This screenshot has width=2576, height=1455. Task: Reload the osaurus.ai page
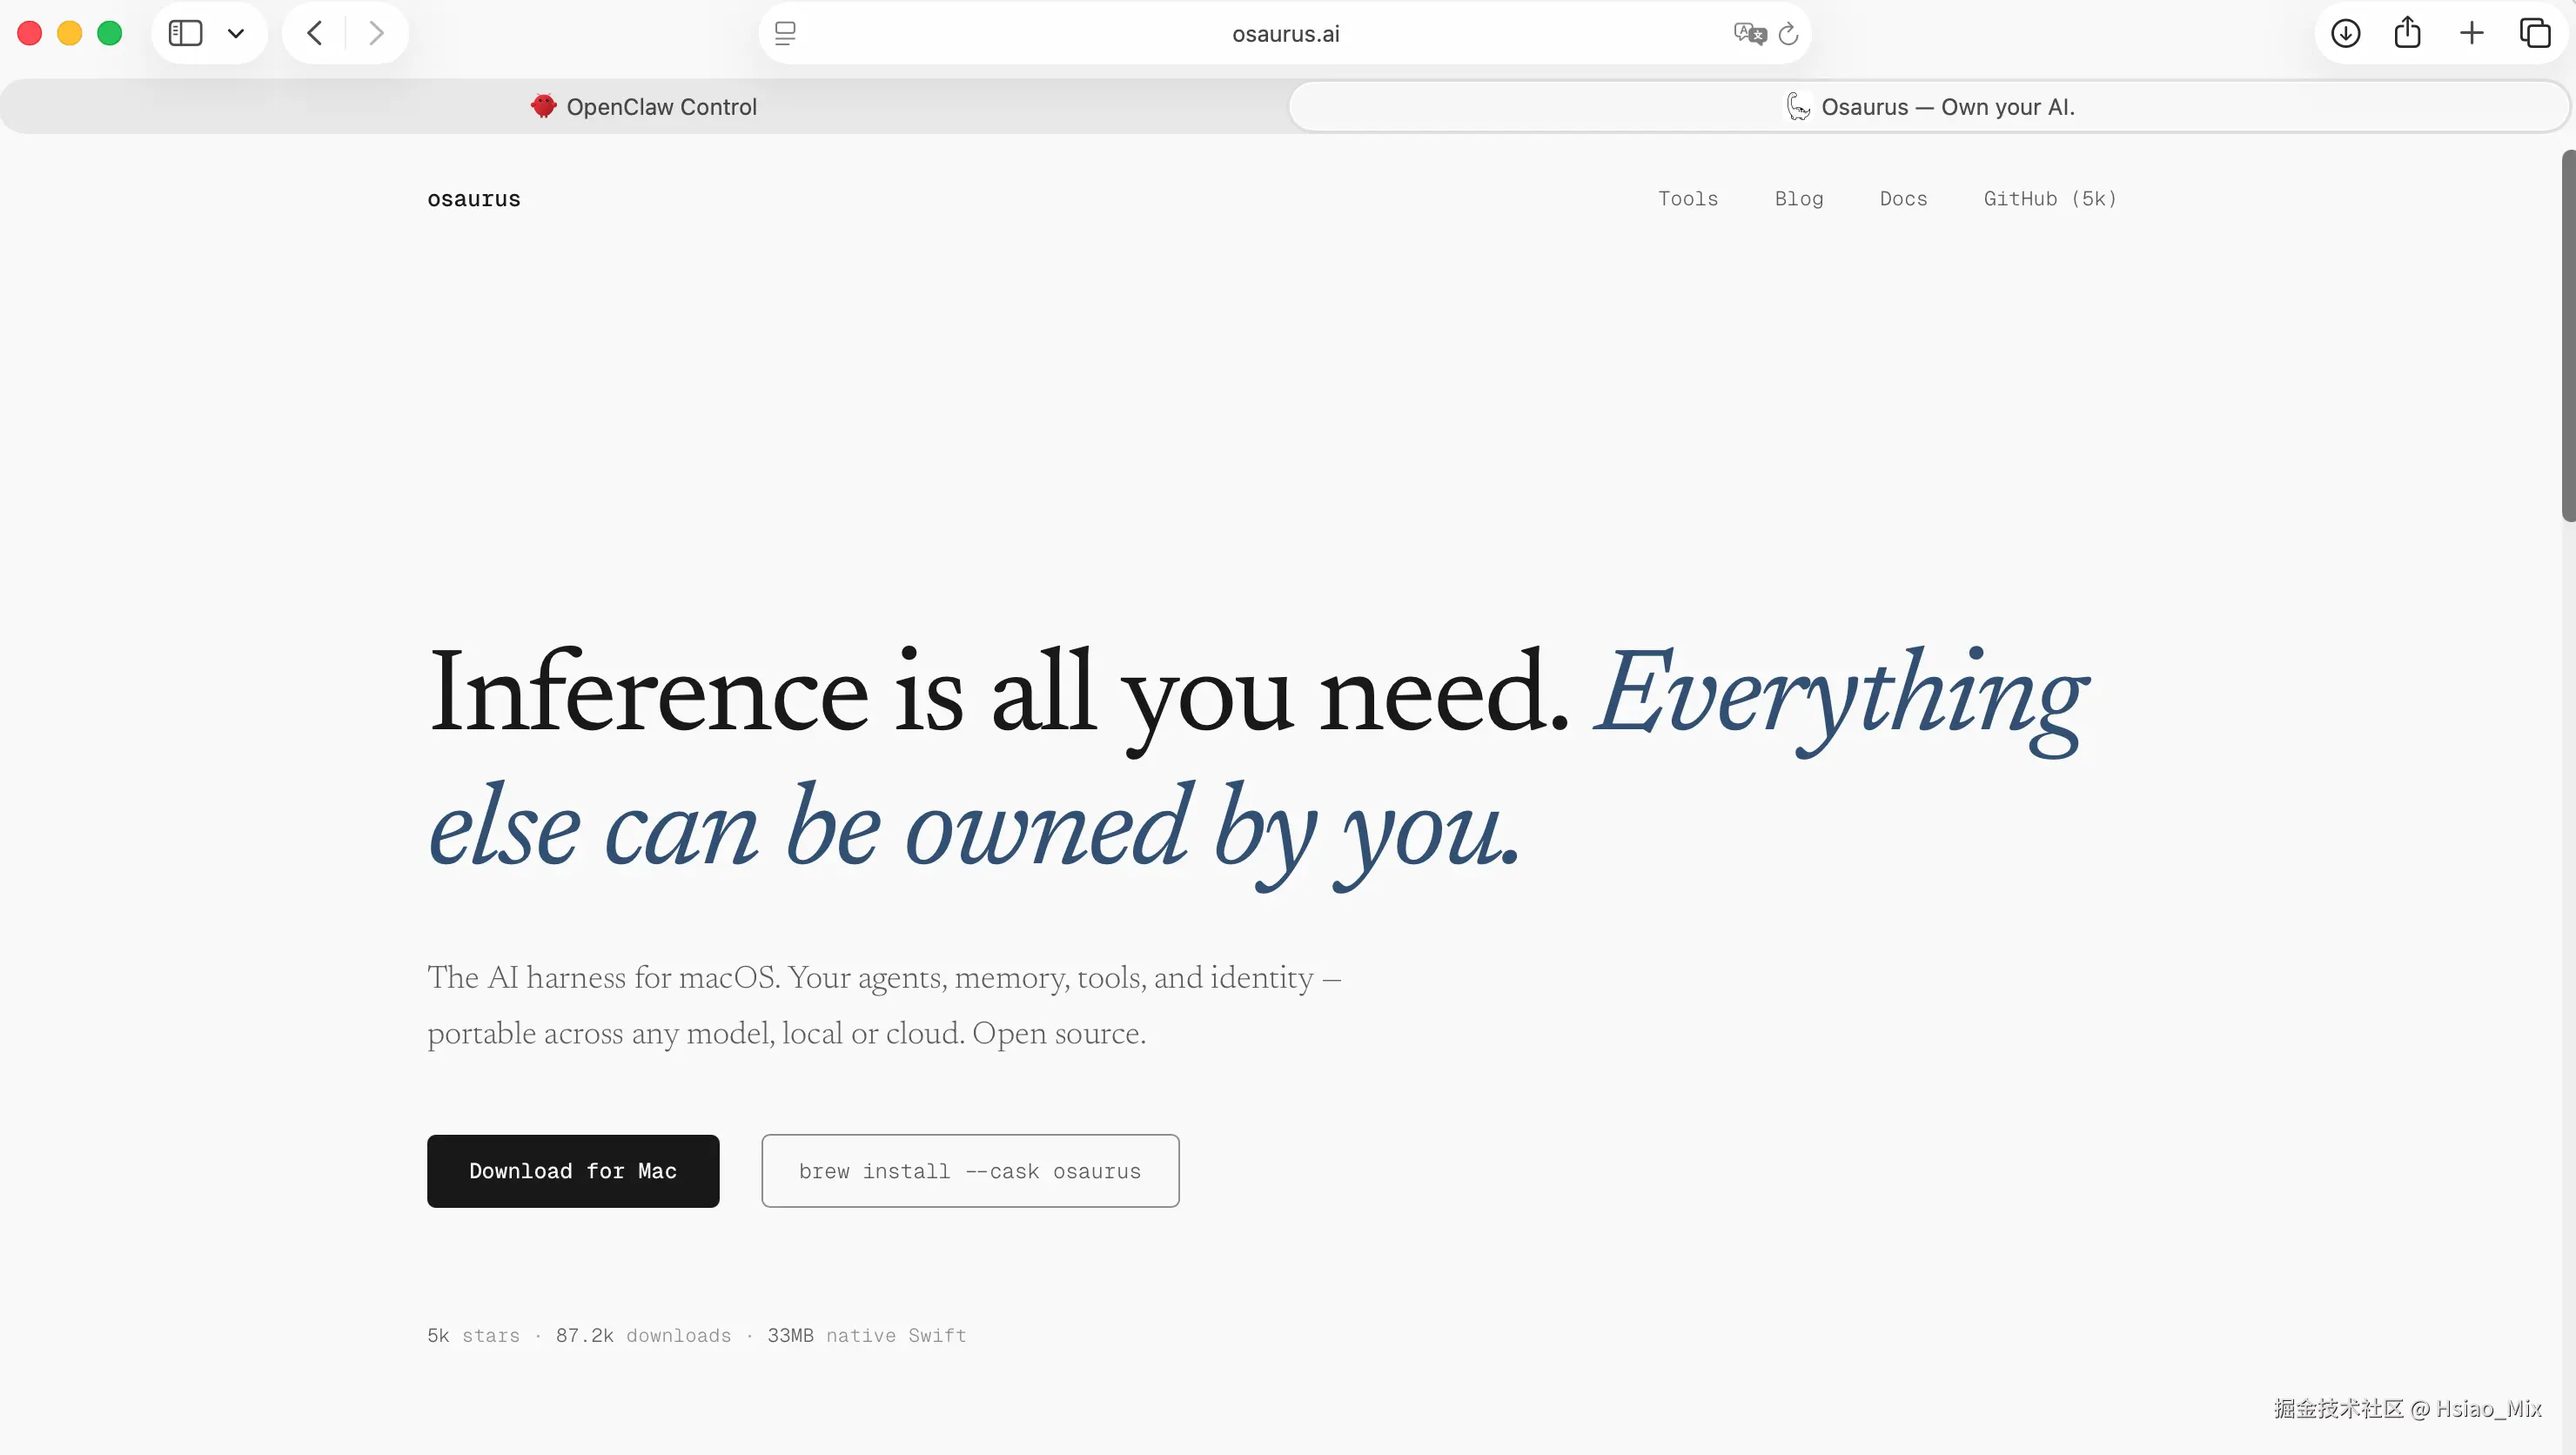point(1789,33)
